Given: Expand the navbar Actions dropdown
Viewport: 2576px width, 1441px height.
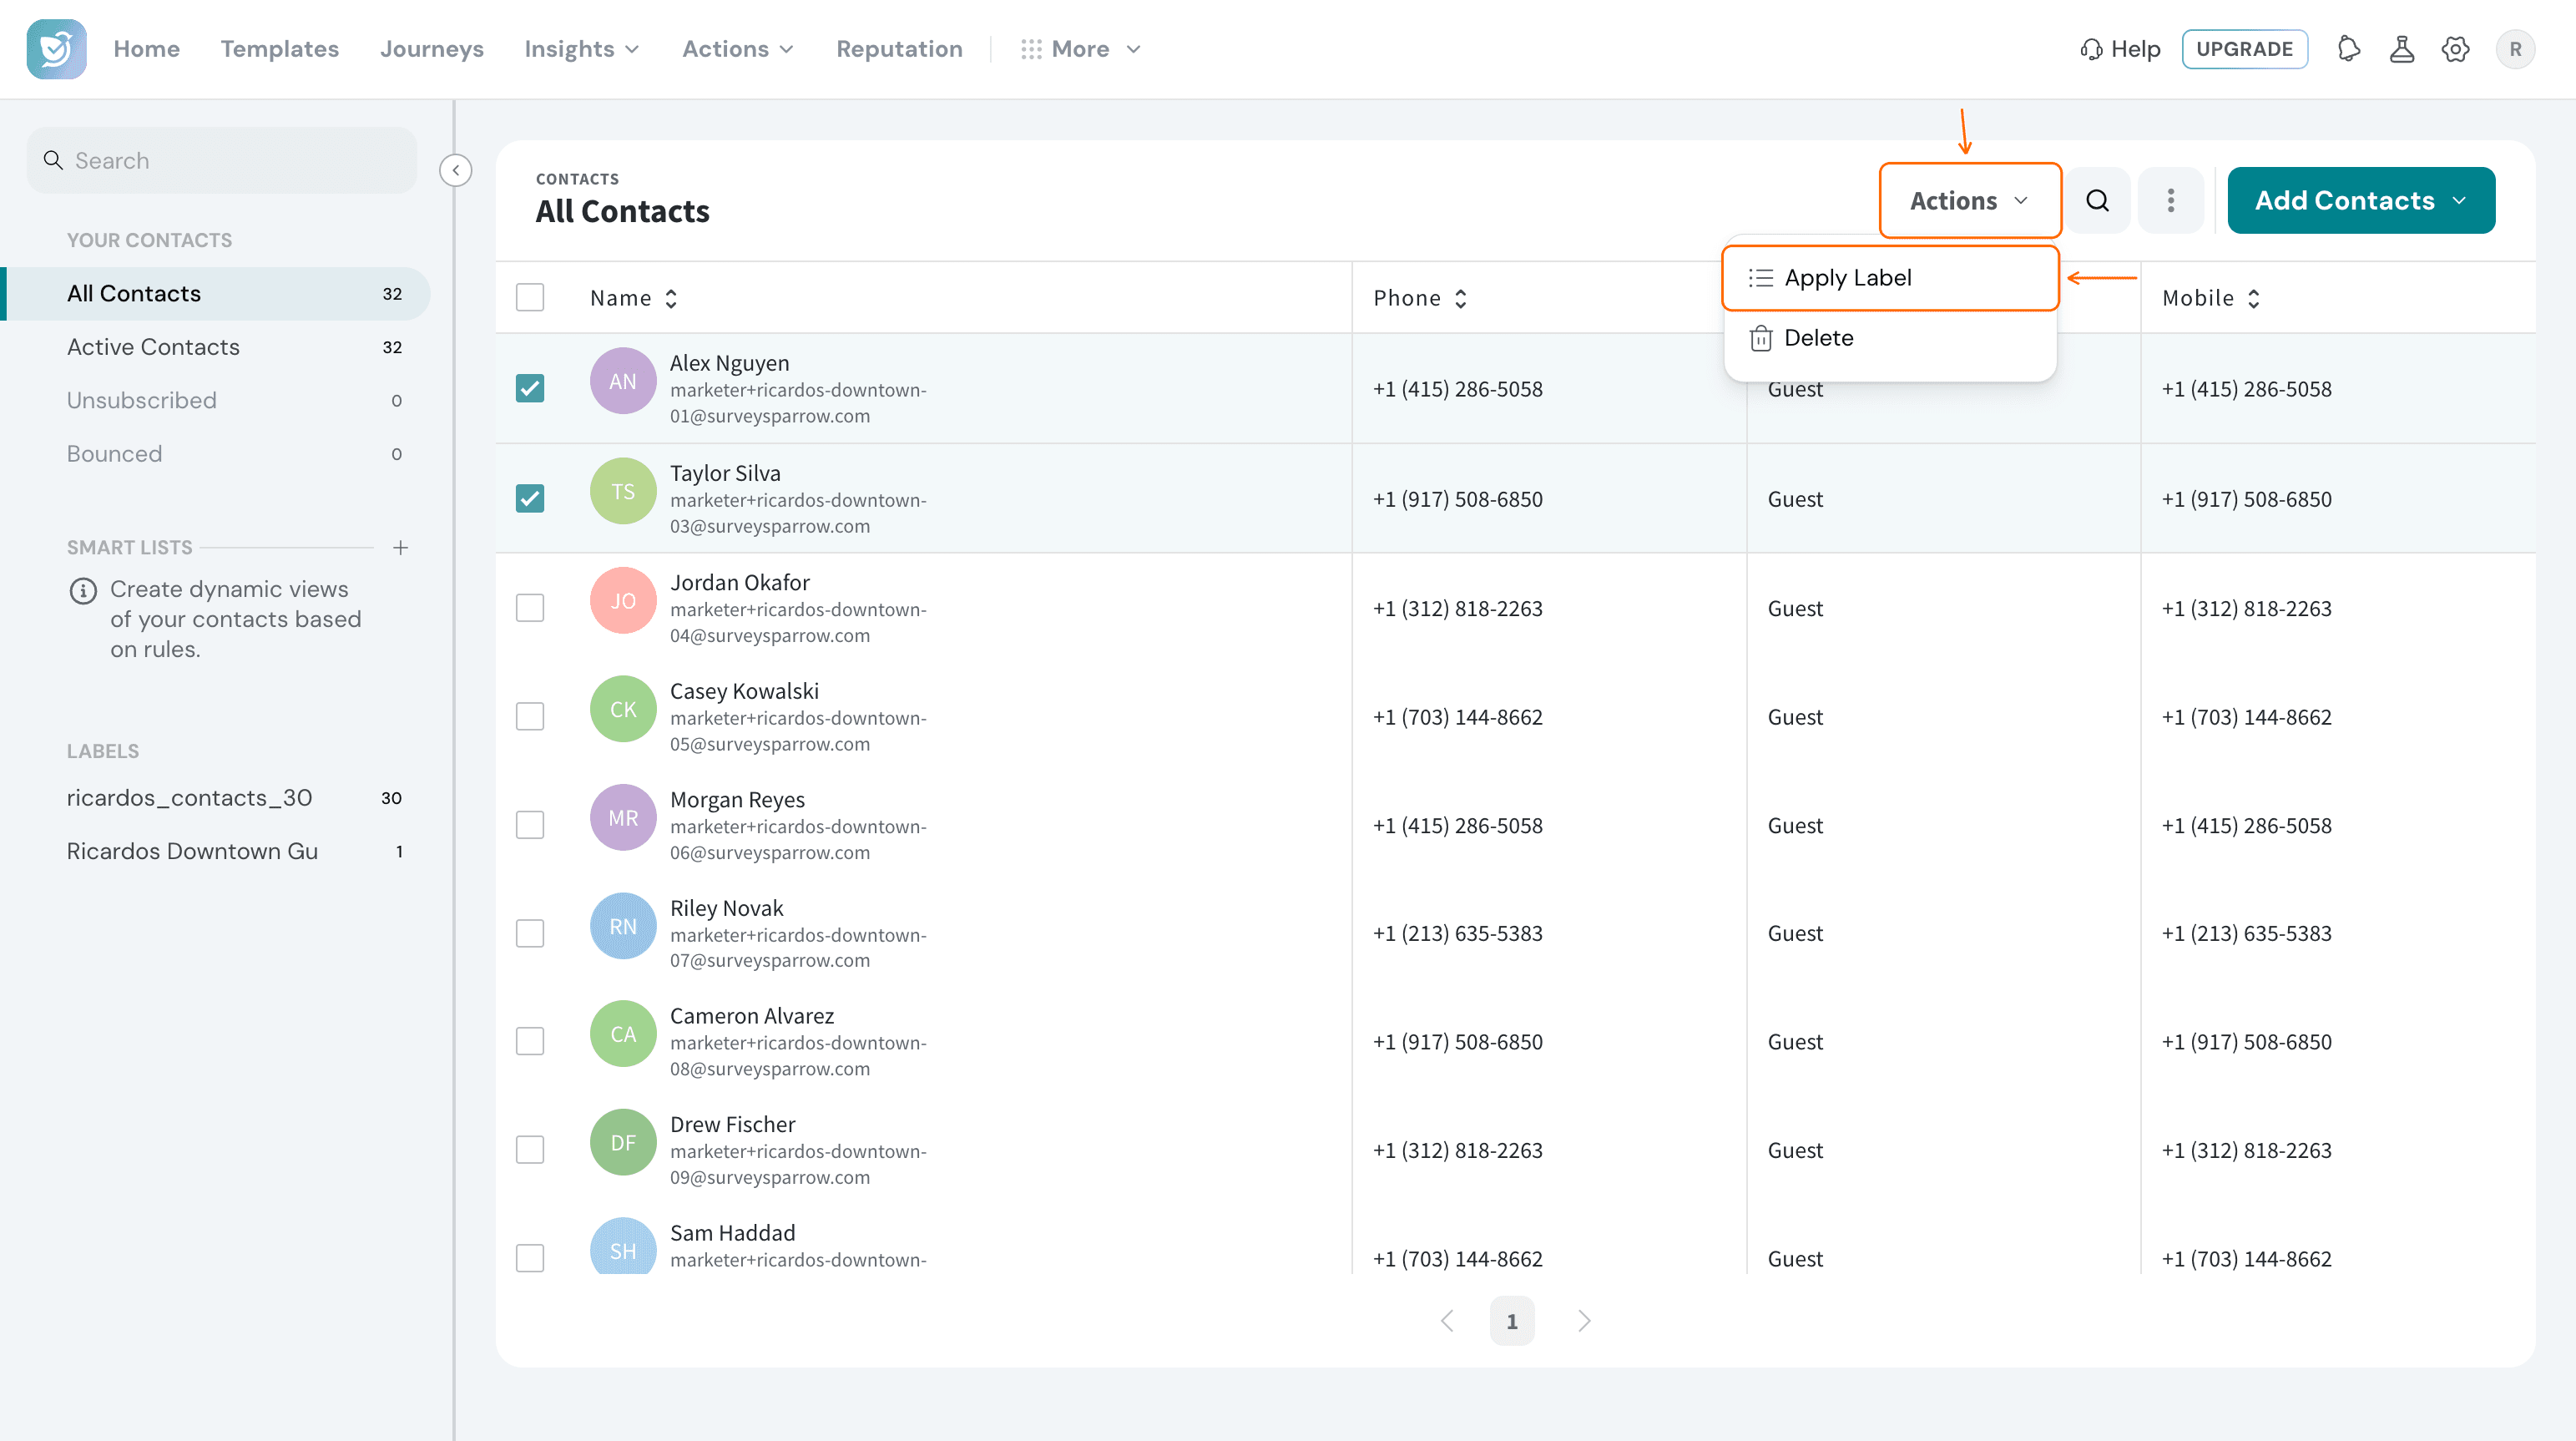Looking at the screenshot, I should click(x=738, y=49).
